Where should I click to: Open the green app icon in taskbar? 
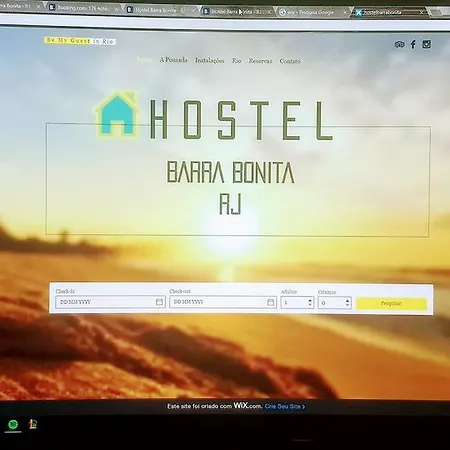coord(13,424)
